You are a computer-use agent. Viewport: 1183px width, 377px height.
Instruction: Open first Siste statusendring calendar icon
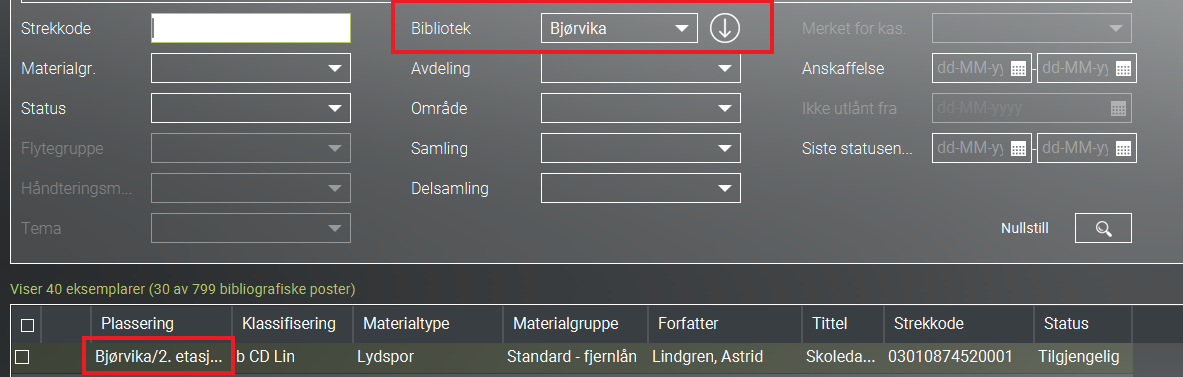point(1019,149)
